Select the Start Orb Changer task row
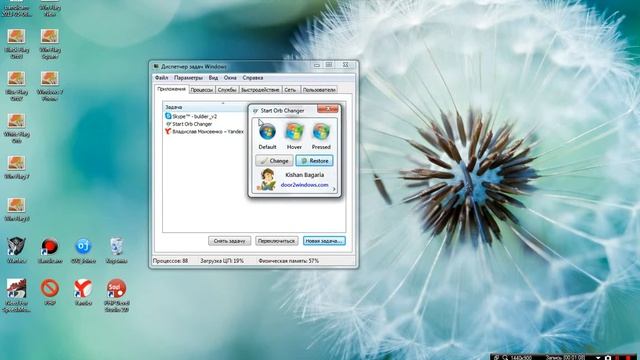Image resolution: width=640 pixels, height=360 pixels. pos(205,124)
